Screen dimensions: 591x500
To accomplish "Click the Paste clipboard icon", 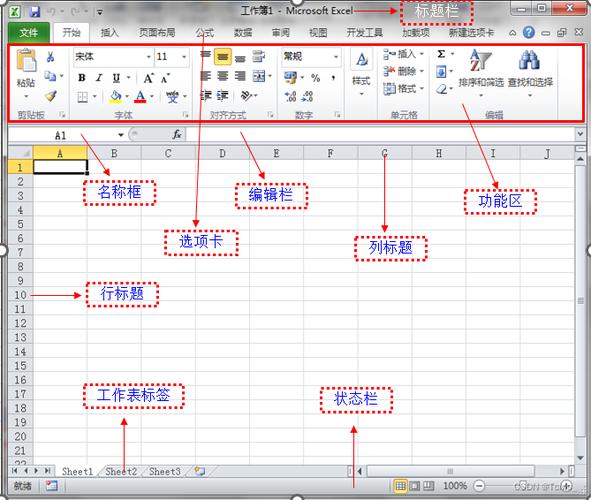I will pyautogui.click(x=26, y=60).
